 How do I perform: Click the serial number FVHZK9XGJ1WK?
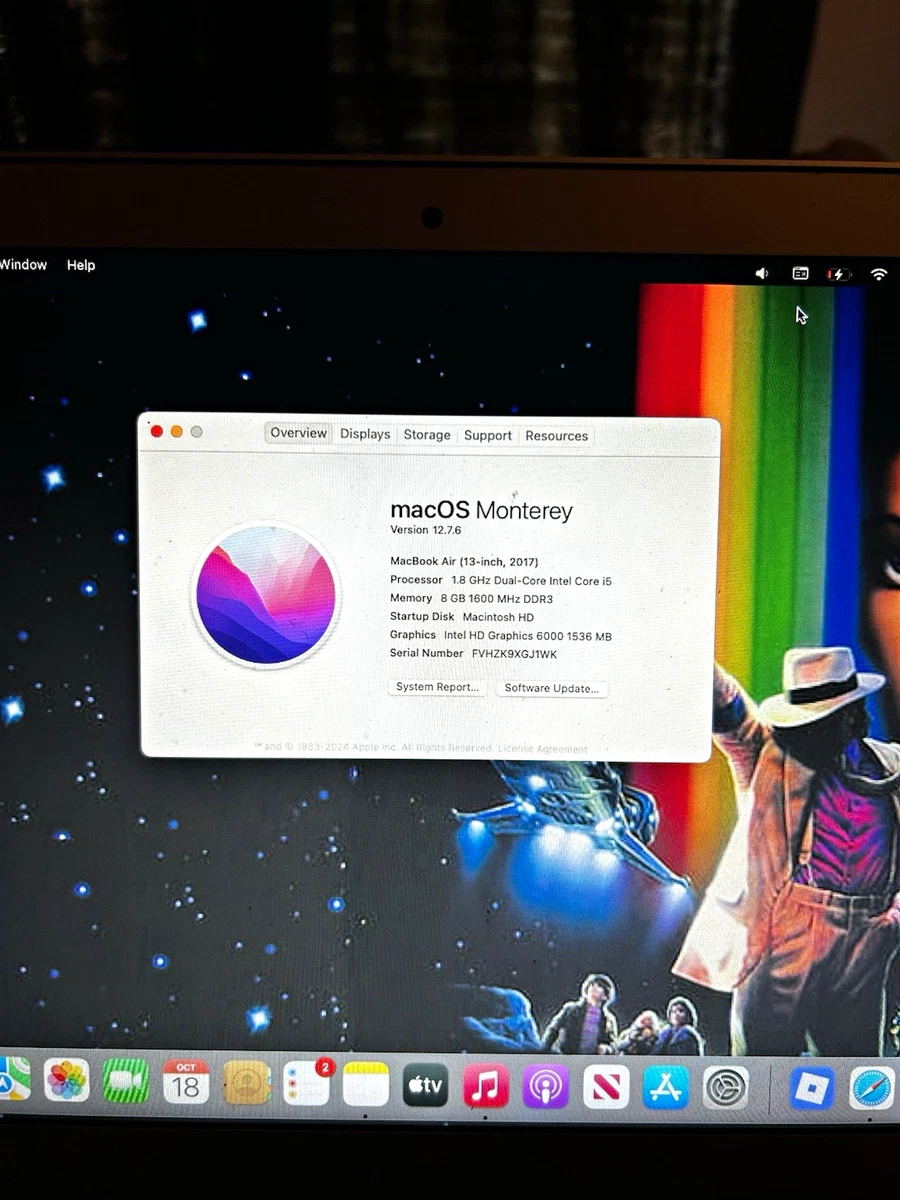514,653
